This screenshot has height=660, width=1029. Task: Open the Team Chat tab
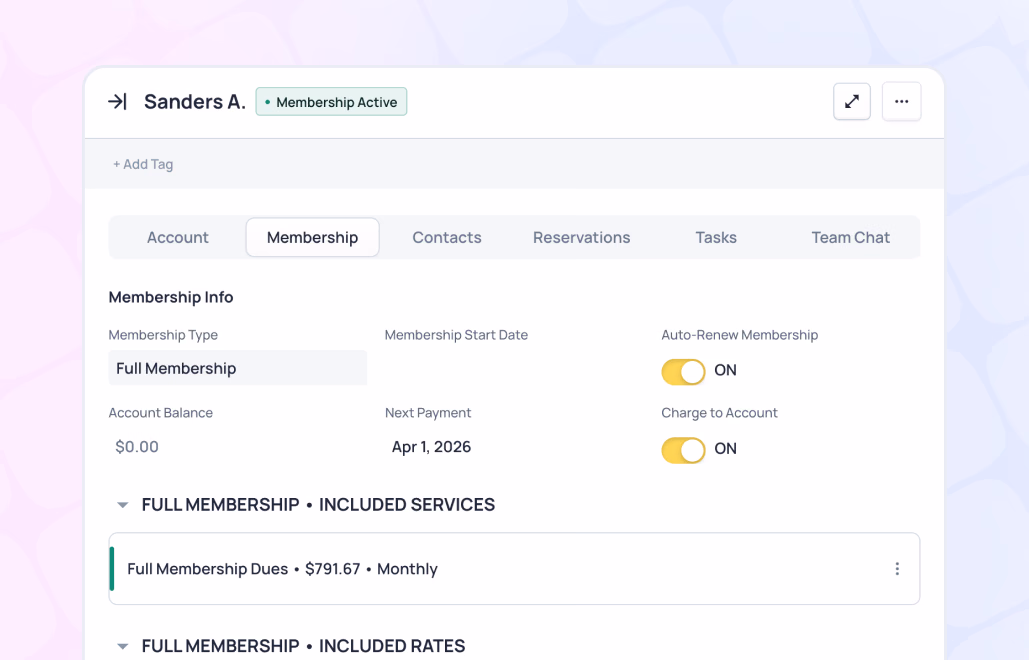pyautogui.click(x=850, y=237)
